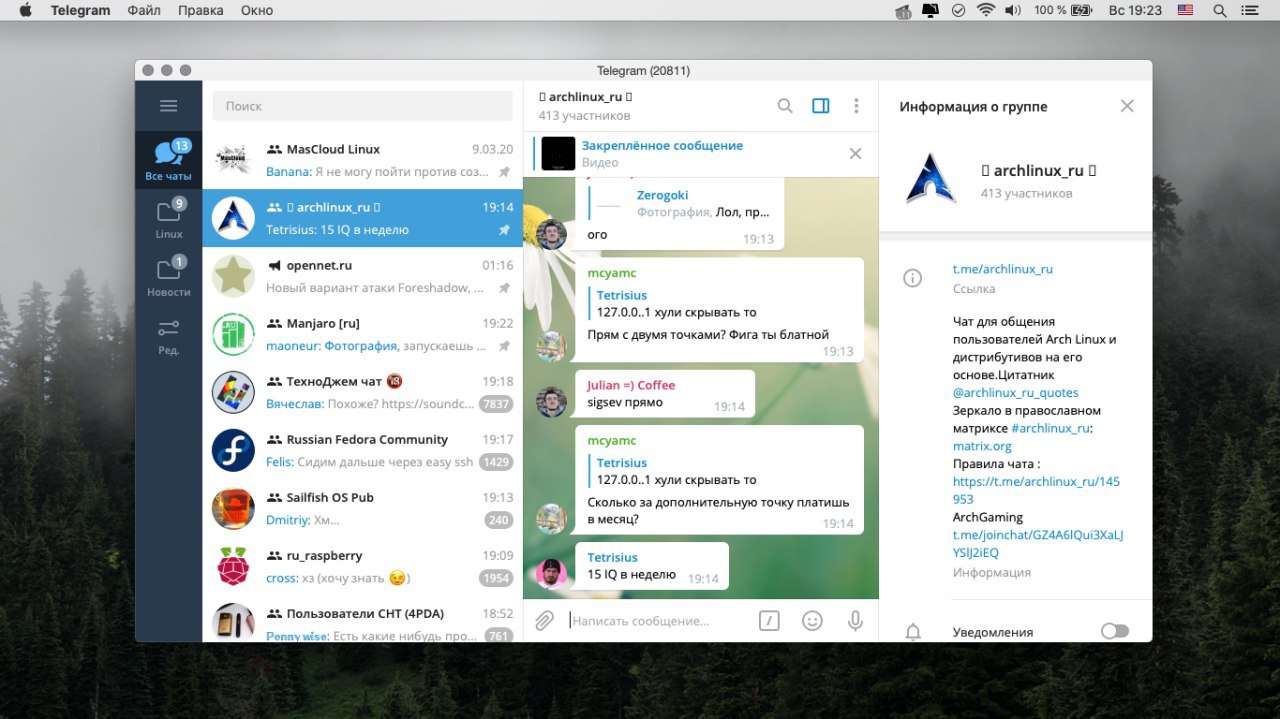
Task: Click Julian =) Coffee sender name
Action: [x=631, y=385]
